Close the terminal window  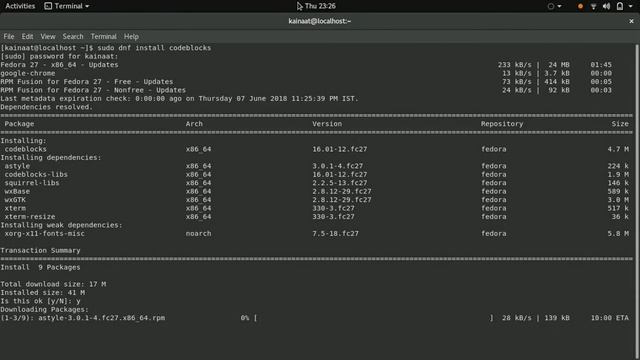point(631,21)
